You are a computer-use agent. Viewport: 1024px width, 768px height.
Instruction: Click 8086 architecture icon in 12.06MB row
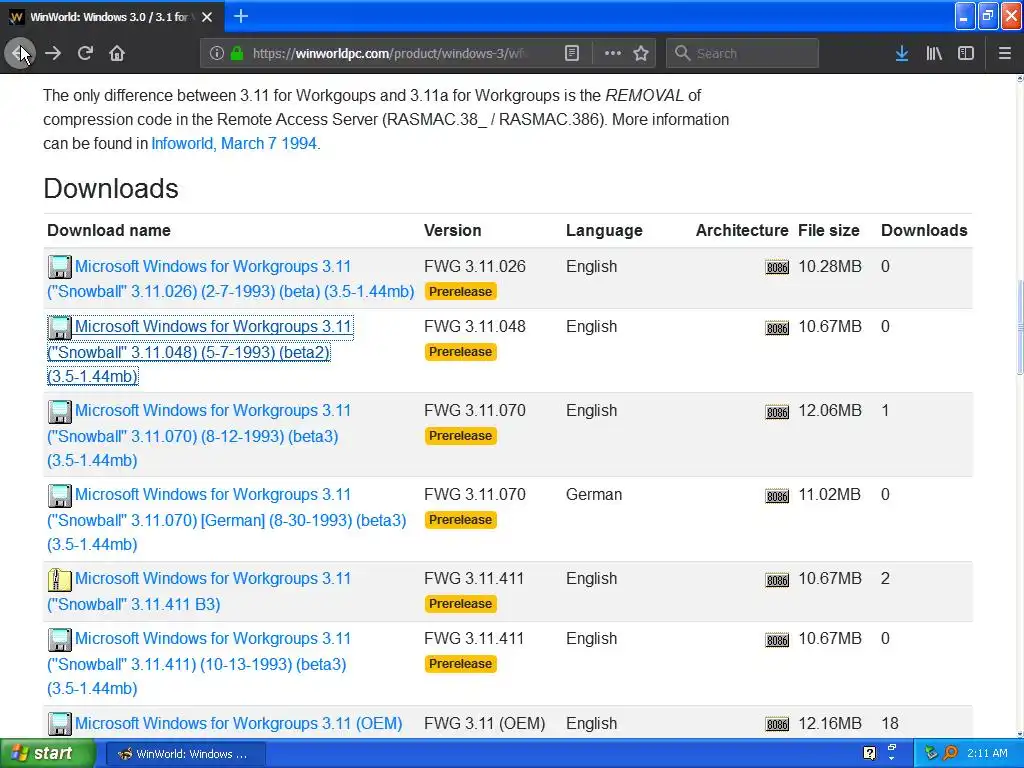pos(776,411)
